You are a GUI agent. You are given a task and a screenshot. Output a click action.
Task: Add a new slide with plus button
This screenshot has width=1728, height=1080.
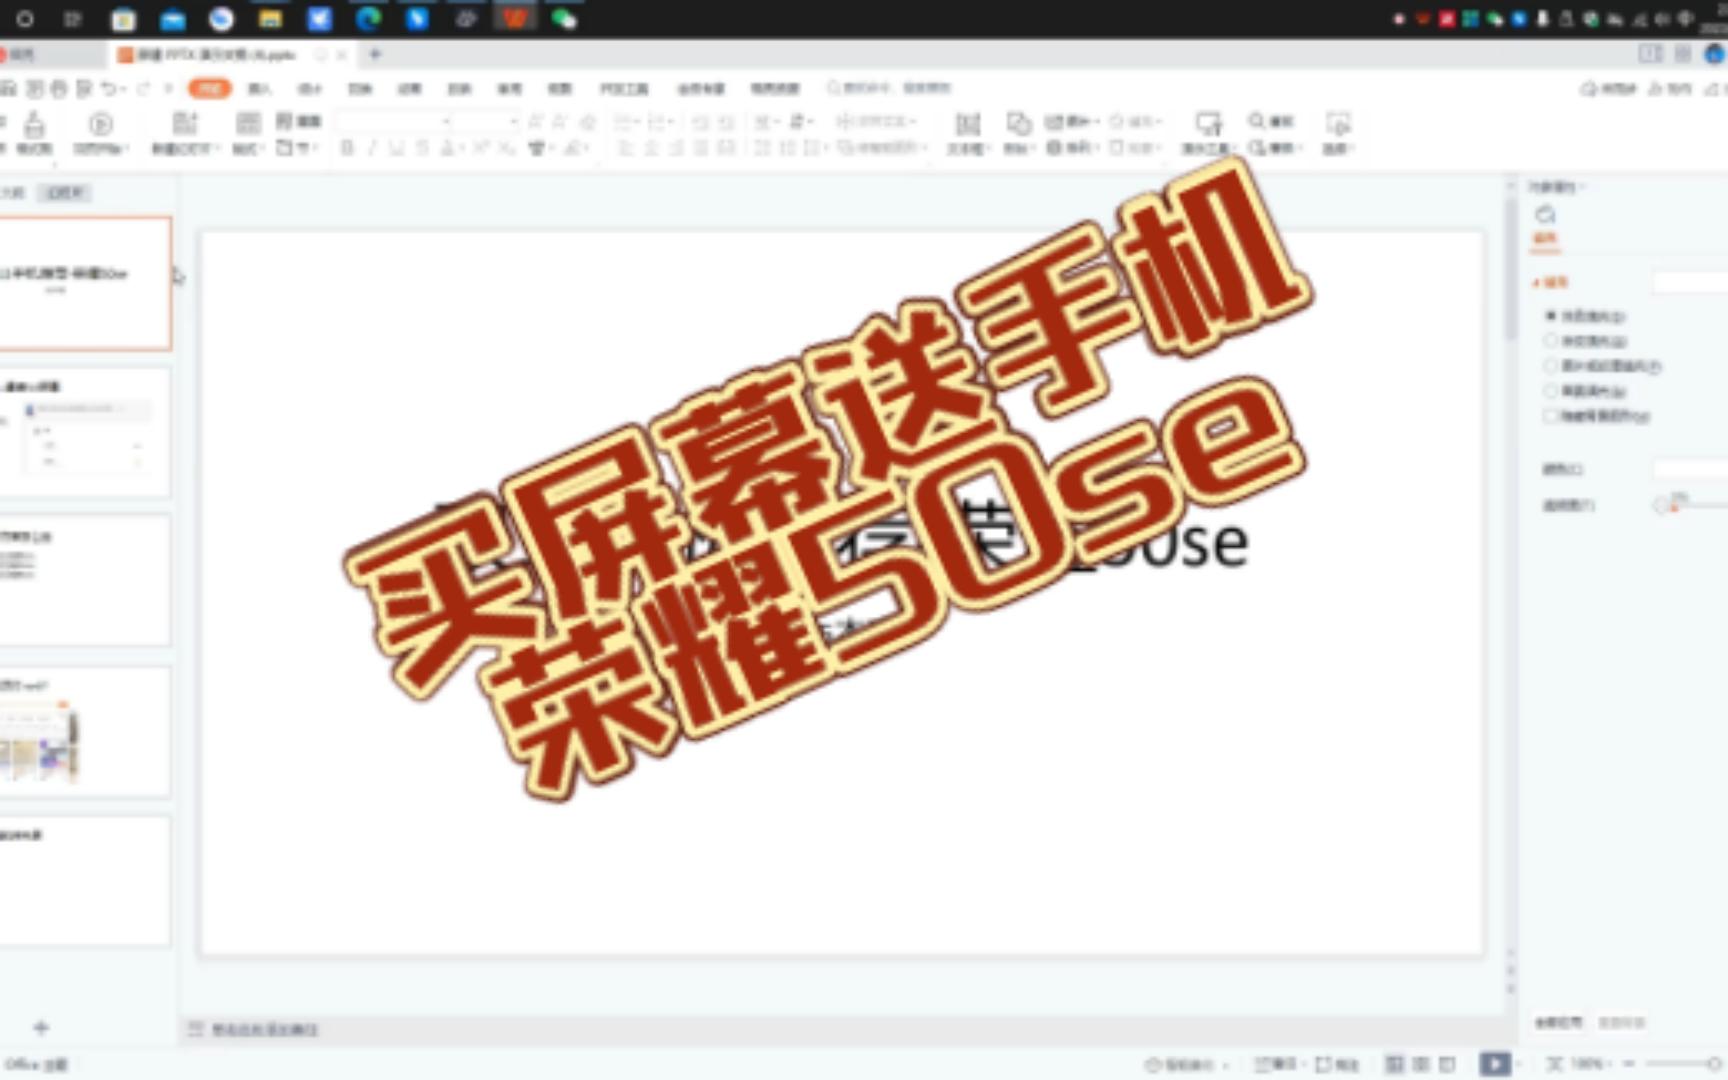(41, 1027)
